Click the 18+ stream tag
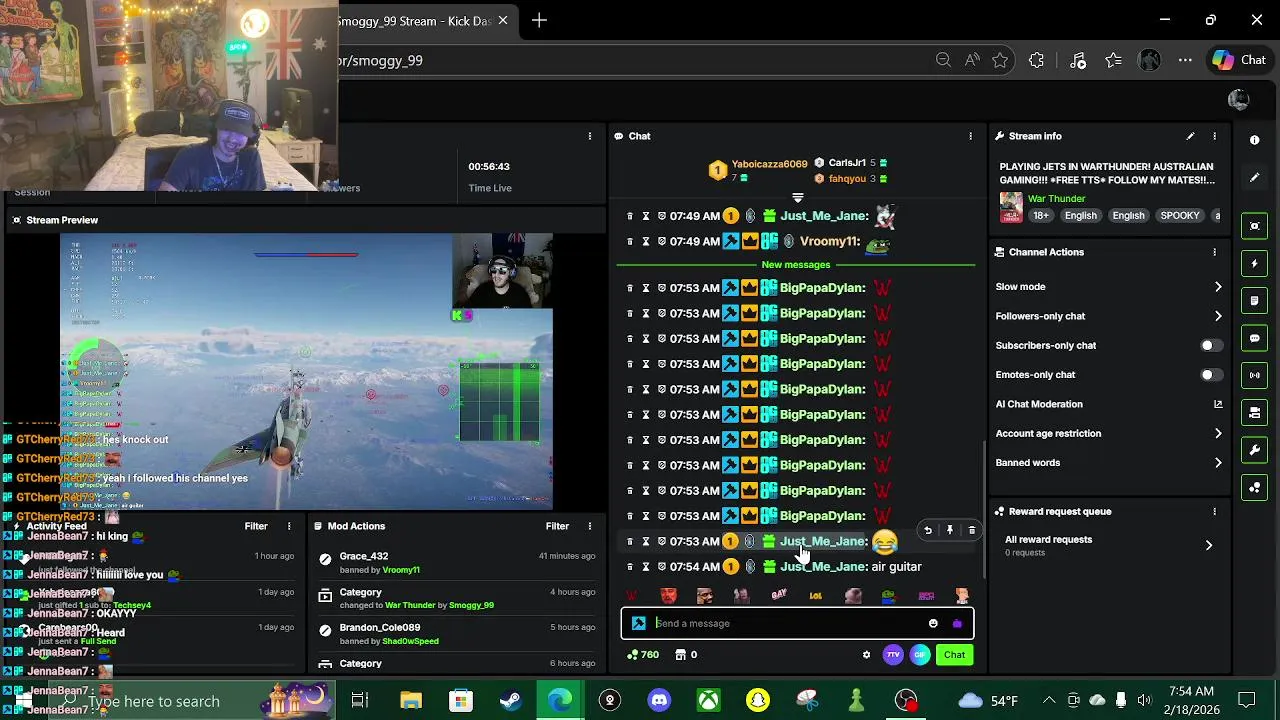The image size is (1280, 720). [x=1040, y=216]
